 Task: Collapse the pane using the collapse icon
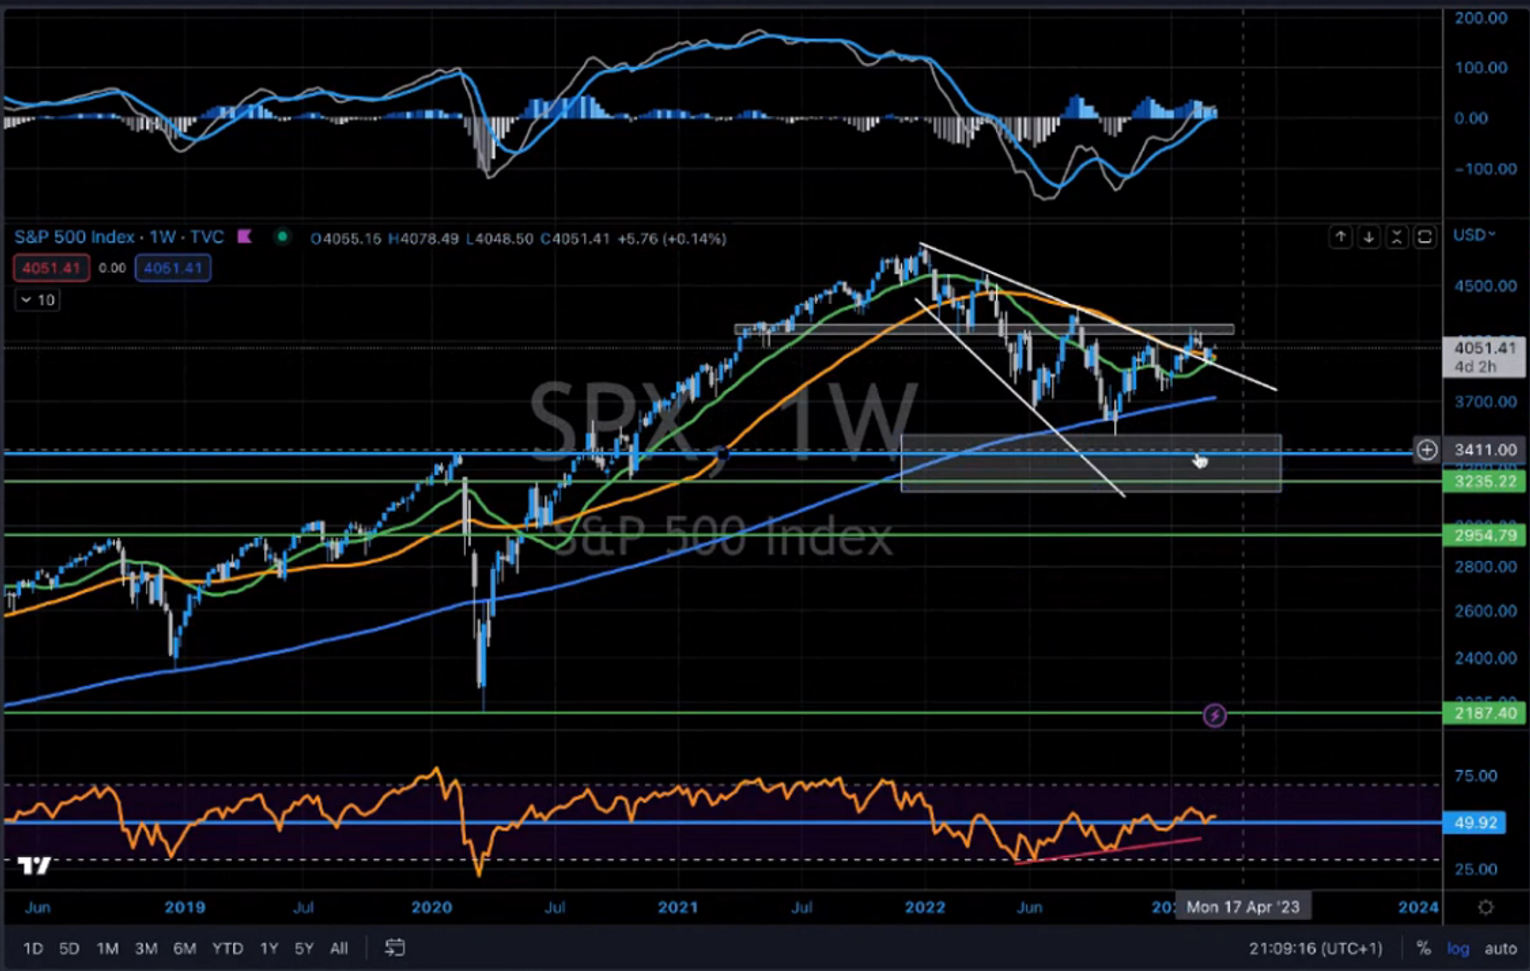pos(1397,237)
